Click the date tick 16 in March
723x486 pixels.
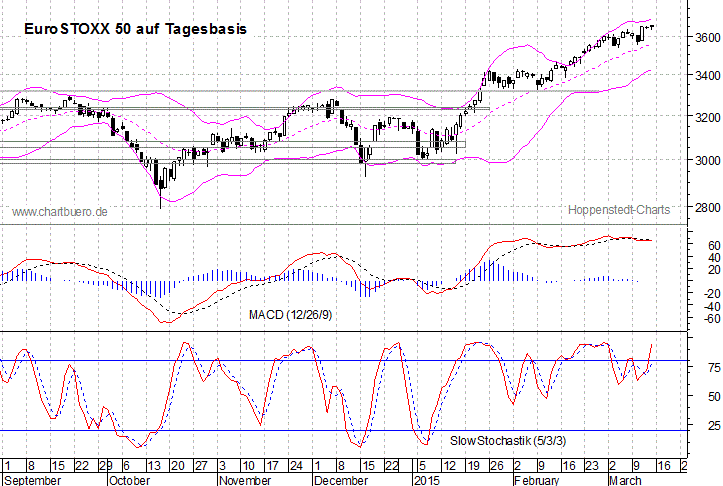click(x=664, y=466)
